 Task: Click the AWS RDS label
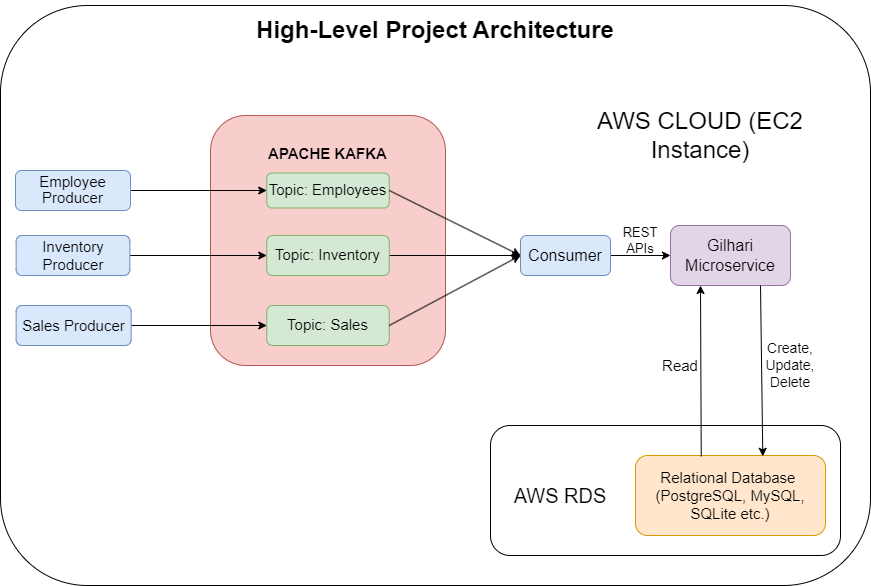pos(559,496)
